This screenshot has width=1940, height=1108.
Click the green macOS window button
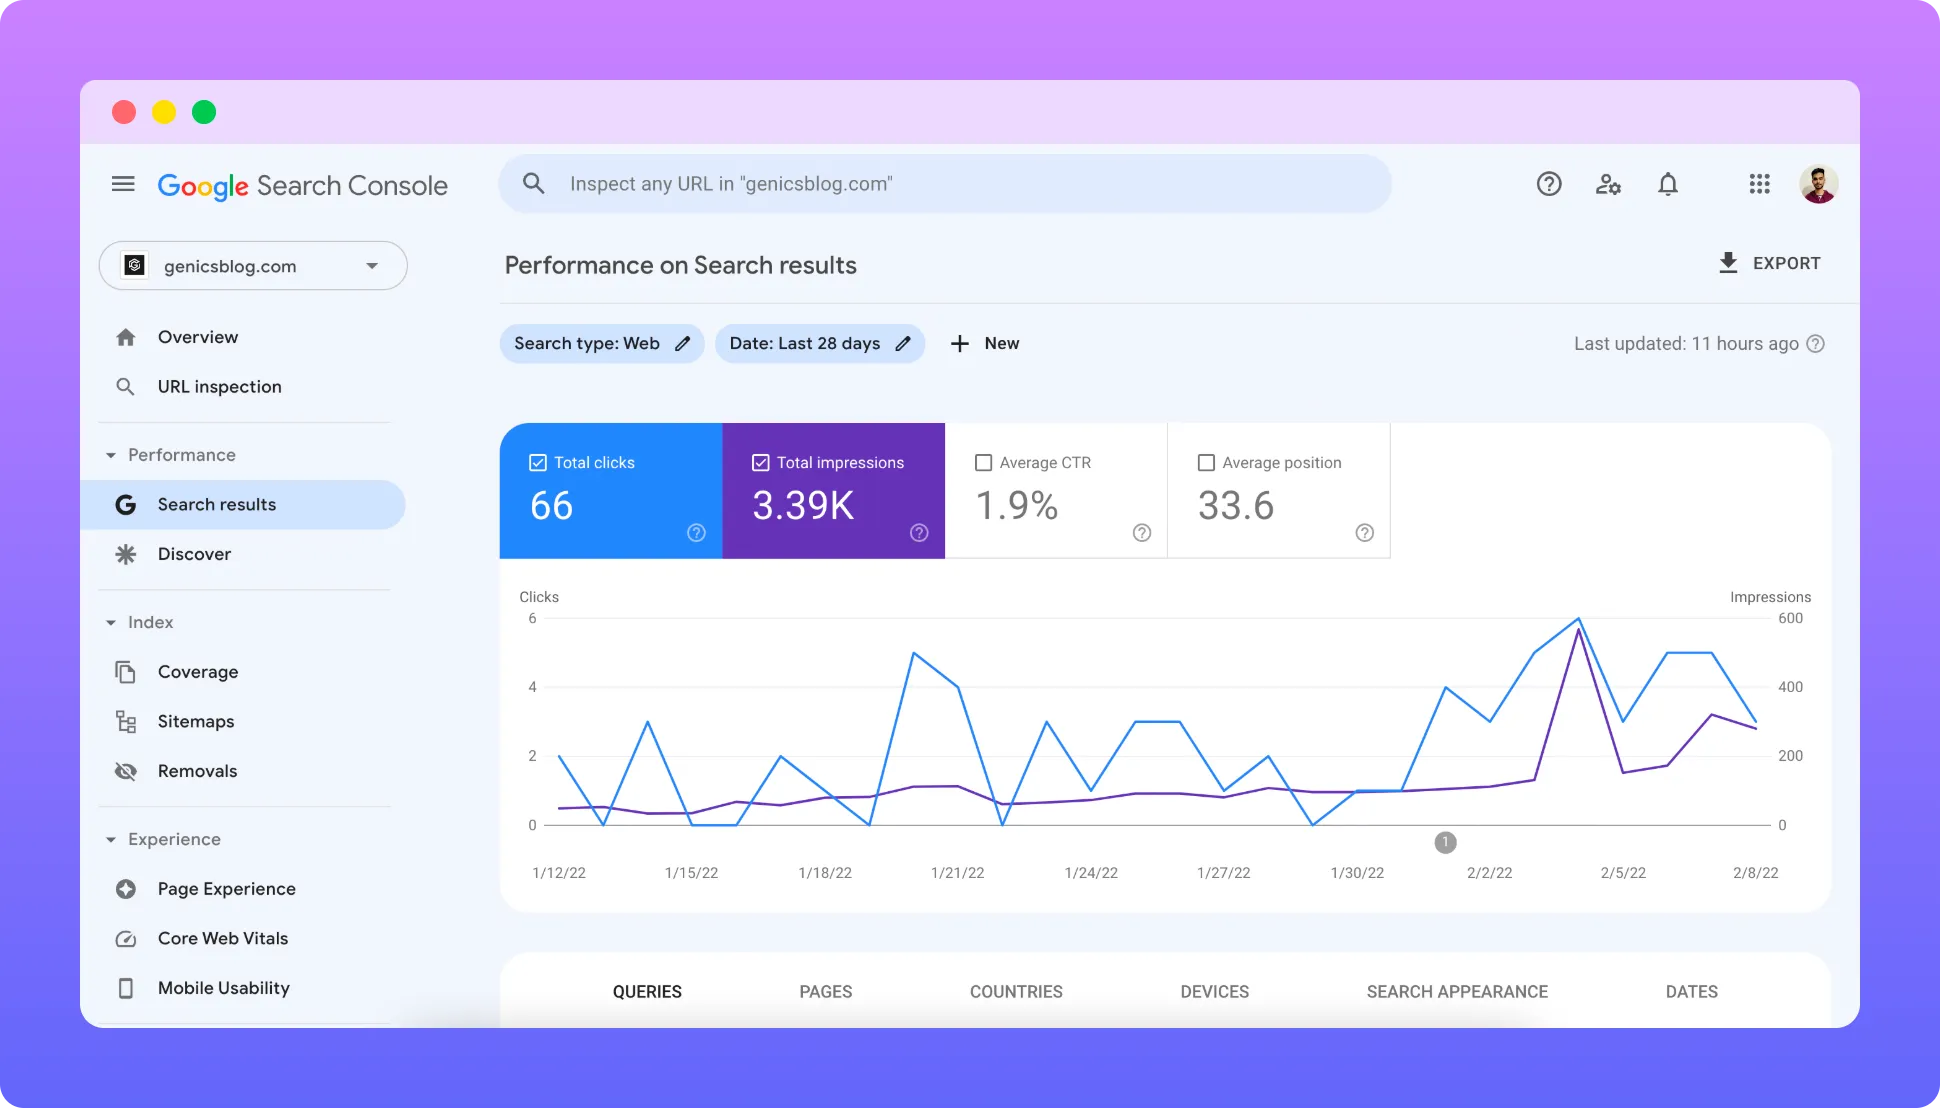click(x=204, y=112)
